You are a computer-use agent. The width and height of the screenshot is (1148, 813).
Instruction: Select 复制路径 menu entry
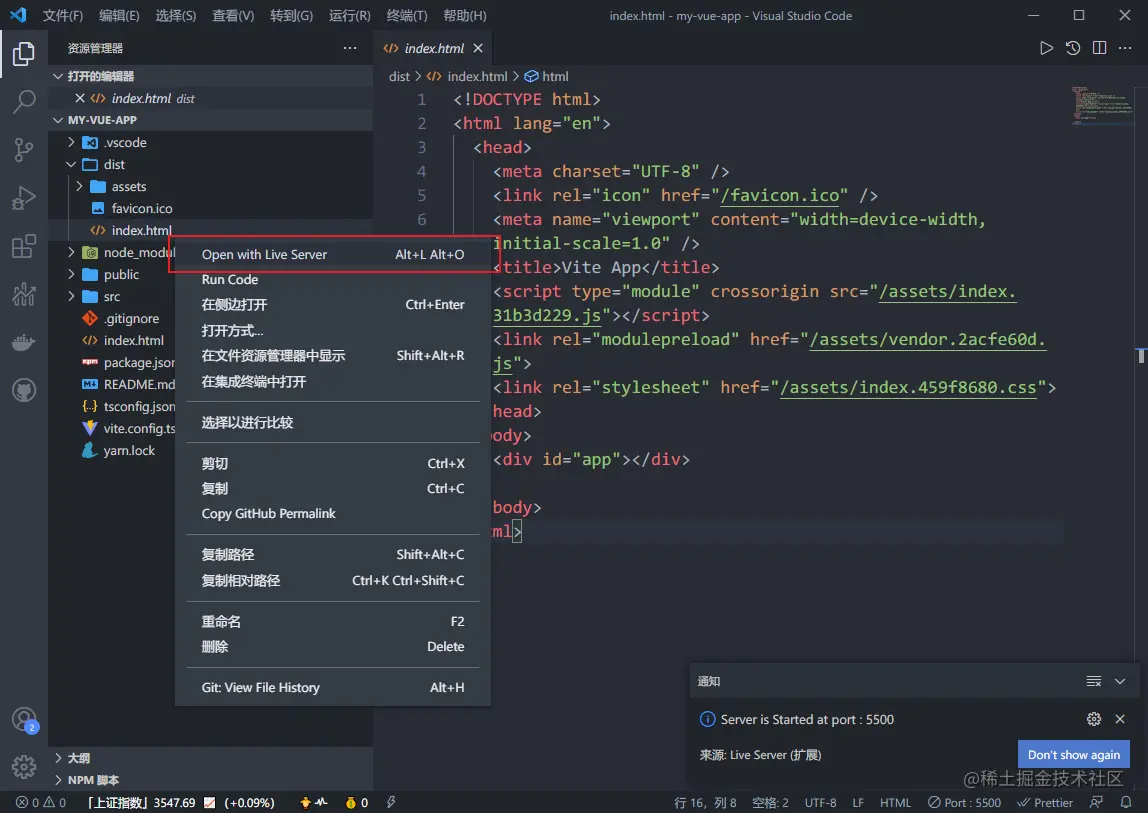(333, 554)
